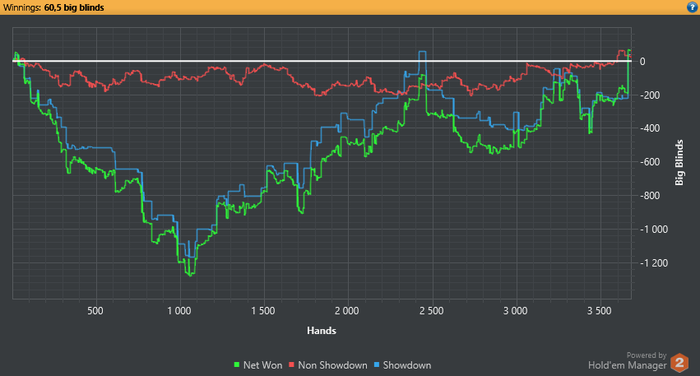The height and width of the screenshot is (376, 700).
Task: Click the green Net Won color square
Action: point(237,365)
